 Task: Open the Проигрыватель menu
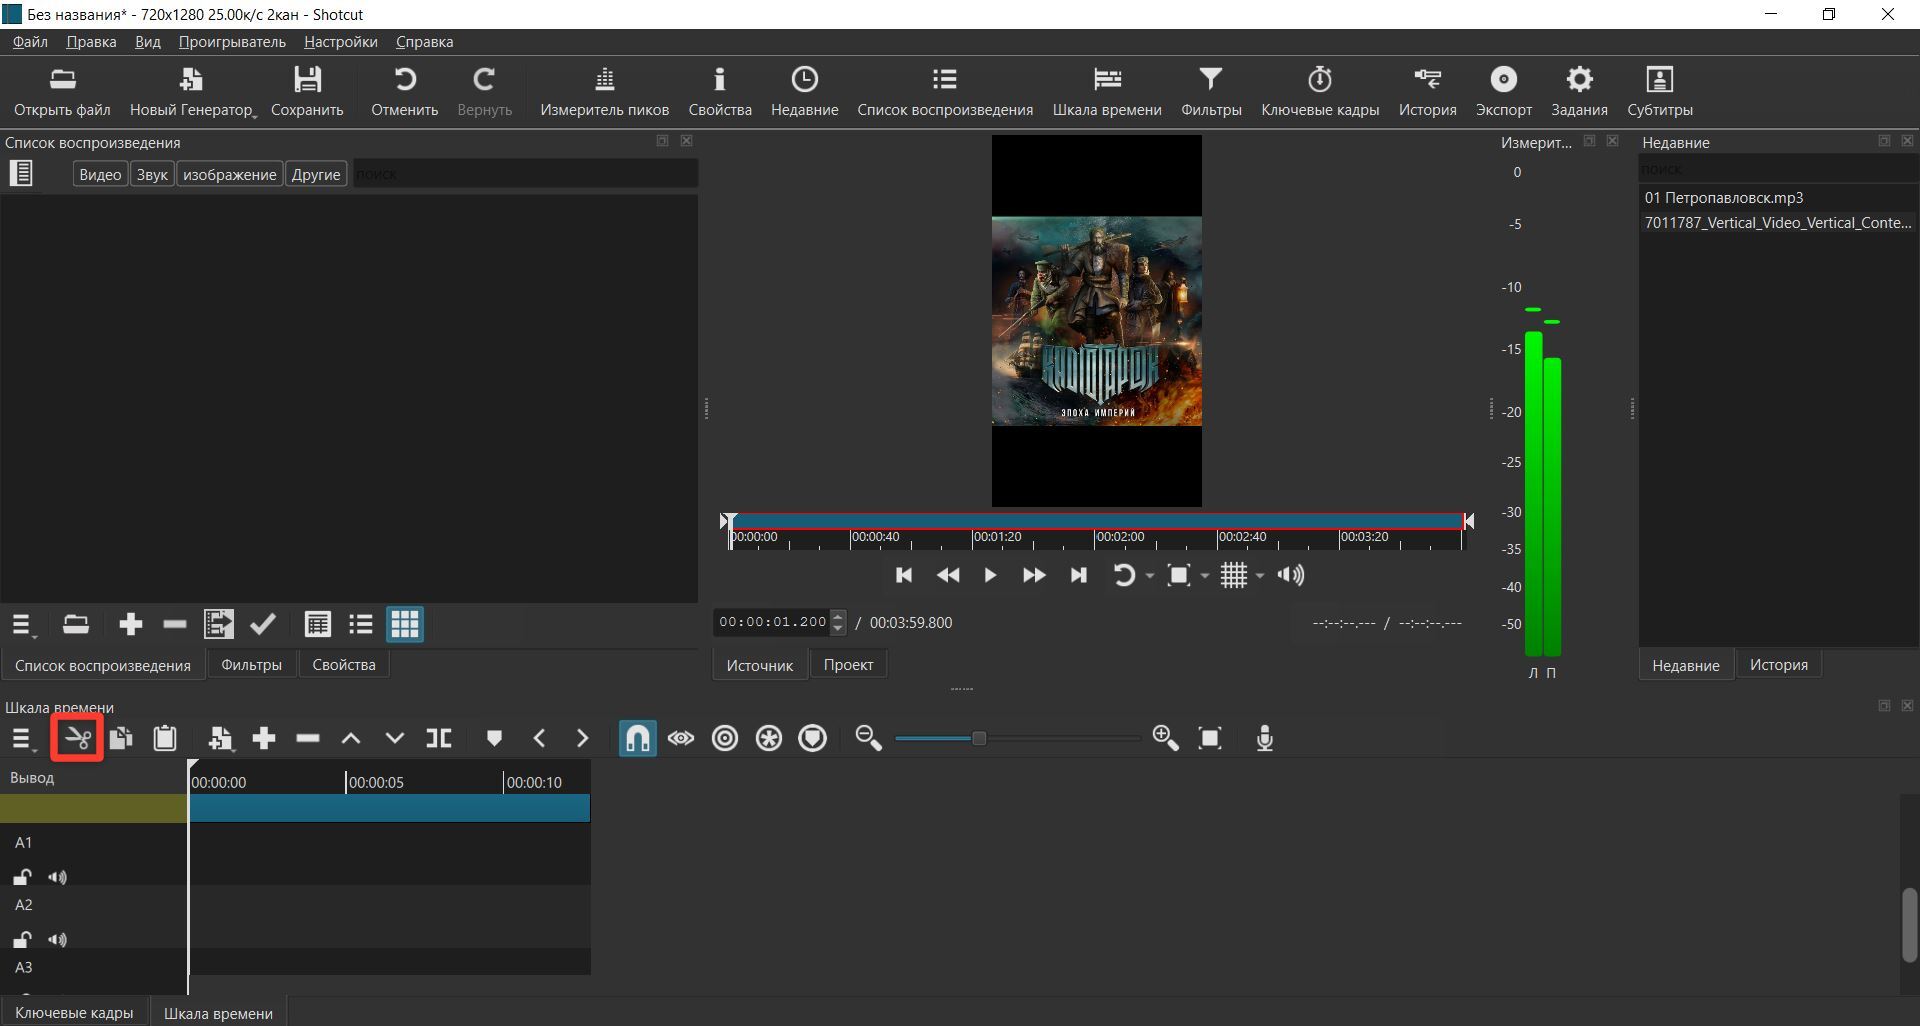pyautogui.click(x=232, y=42)
